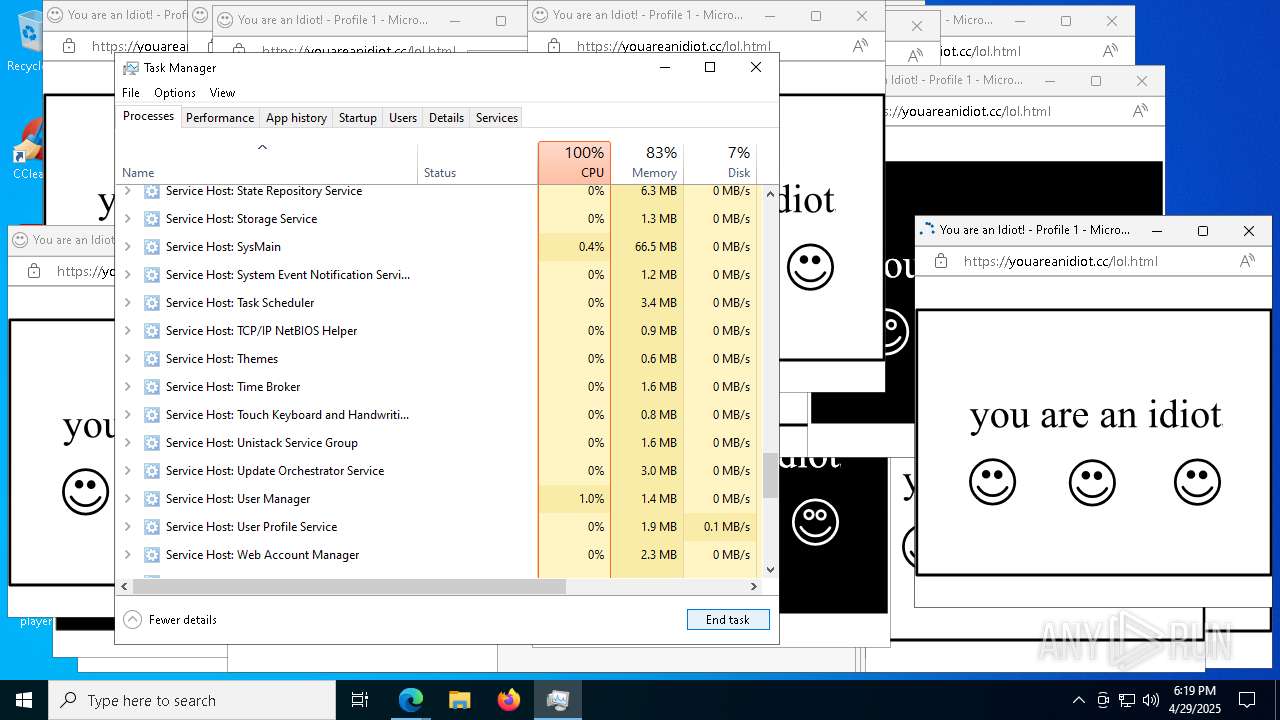Click the End task button
The width and height of the screenshot is (1280, 720).
728,620
